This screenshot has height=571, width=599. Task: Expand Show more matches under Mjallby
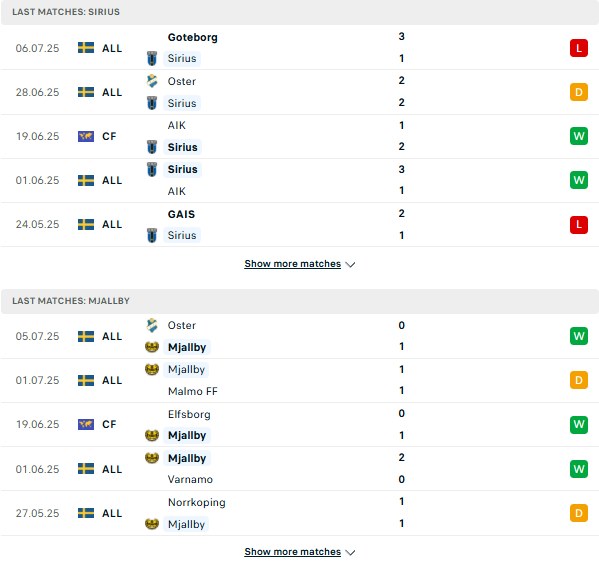point(293,552)
